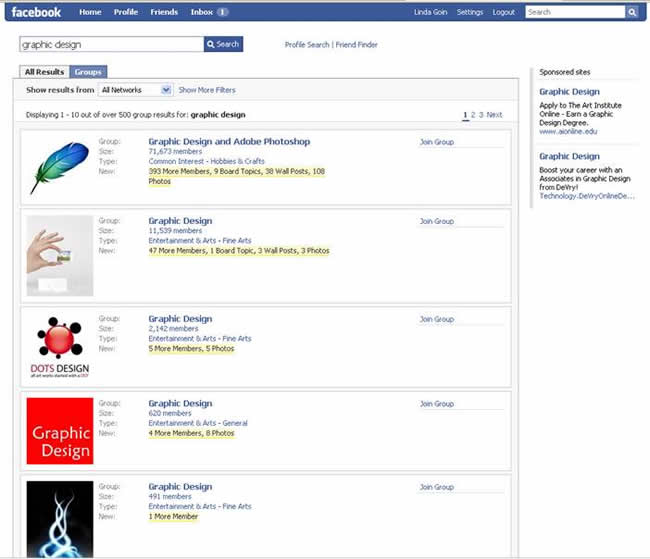Viewport: 650px width, 559px height.
Task: Click the graphic design search text field
Action: click(x=112, y=44)
